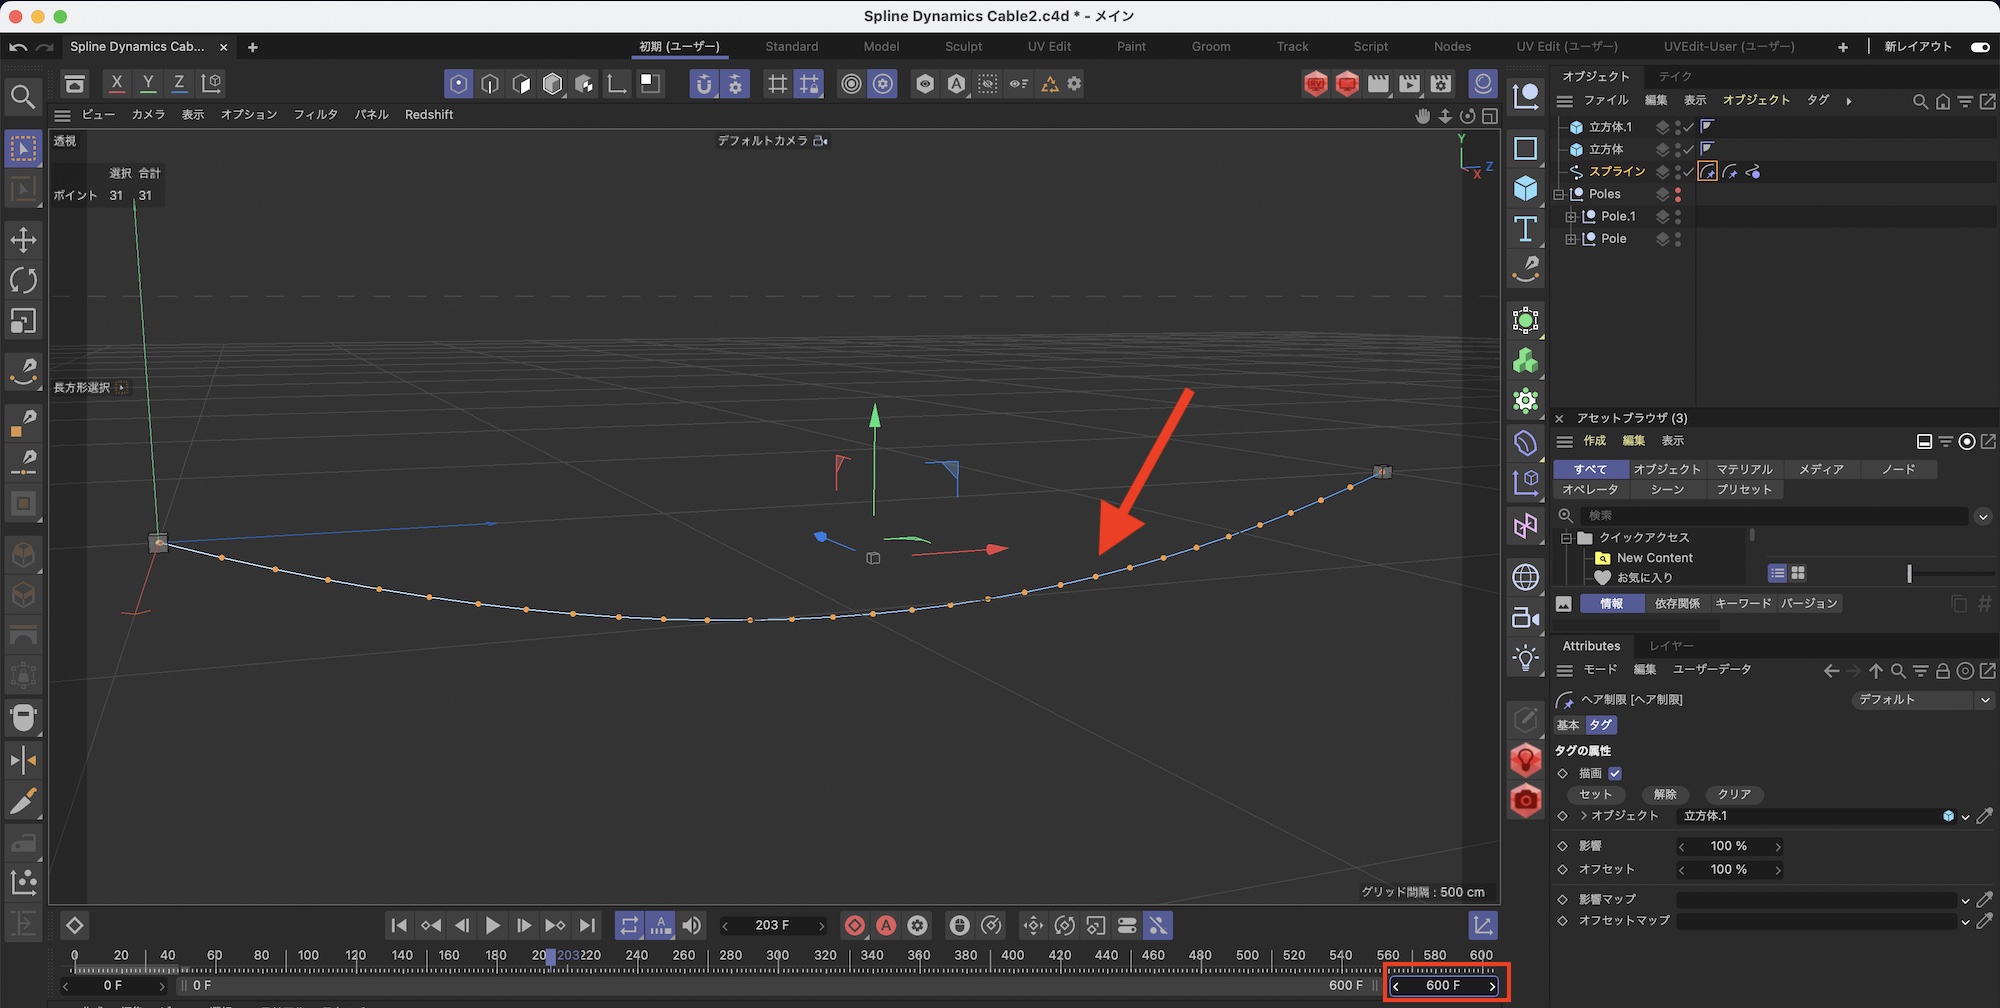
Task: Expand the Poles object group
Action: pos(1559,195)
